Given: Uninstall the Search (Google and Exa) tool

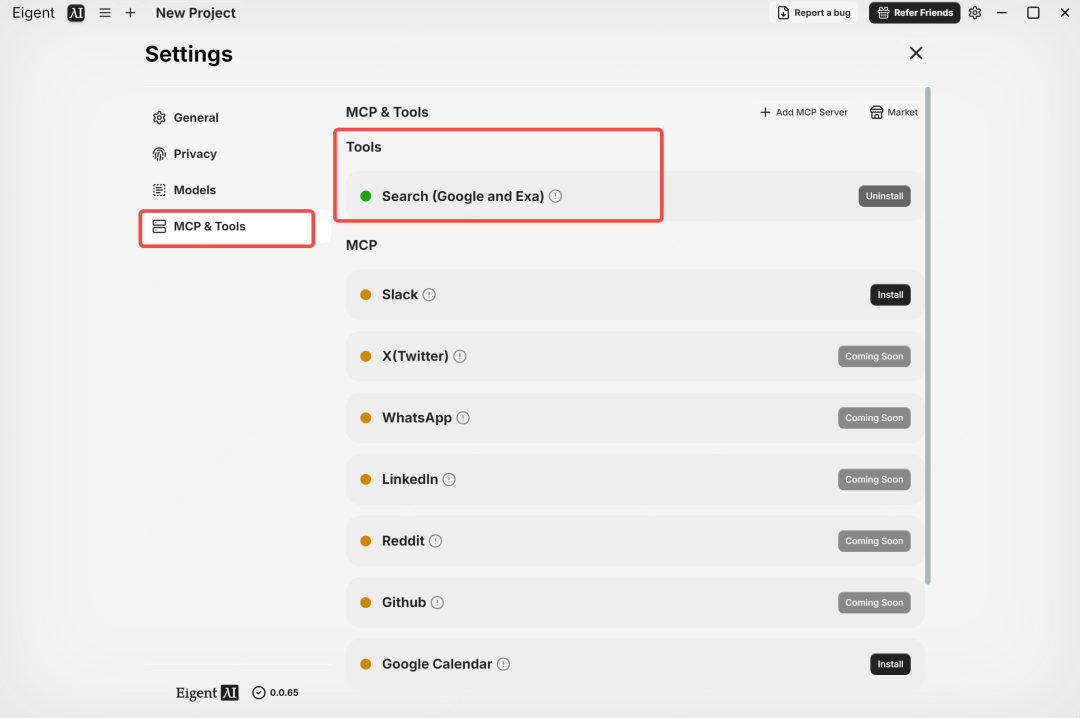Looking at the screenshot, I should (884, 196).
